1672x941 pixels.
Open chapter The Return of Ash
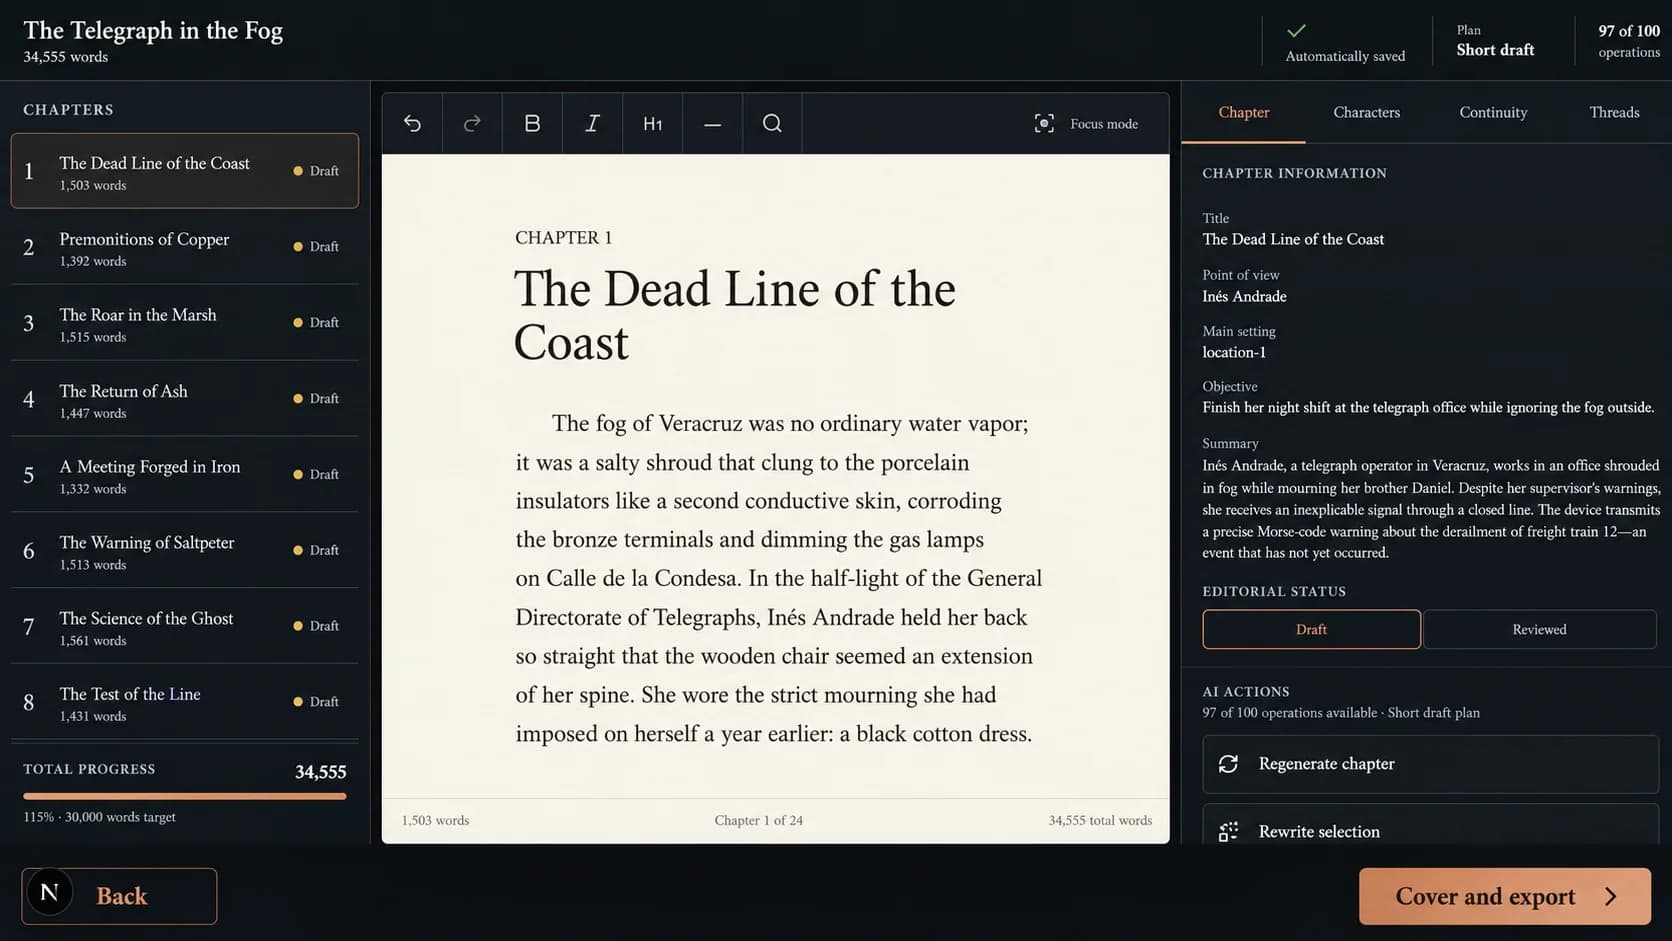(x=185, y=399)
